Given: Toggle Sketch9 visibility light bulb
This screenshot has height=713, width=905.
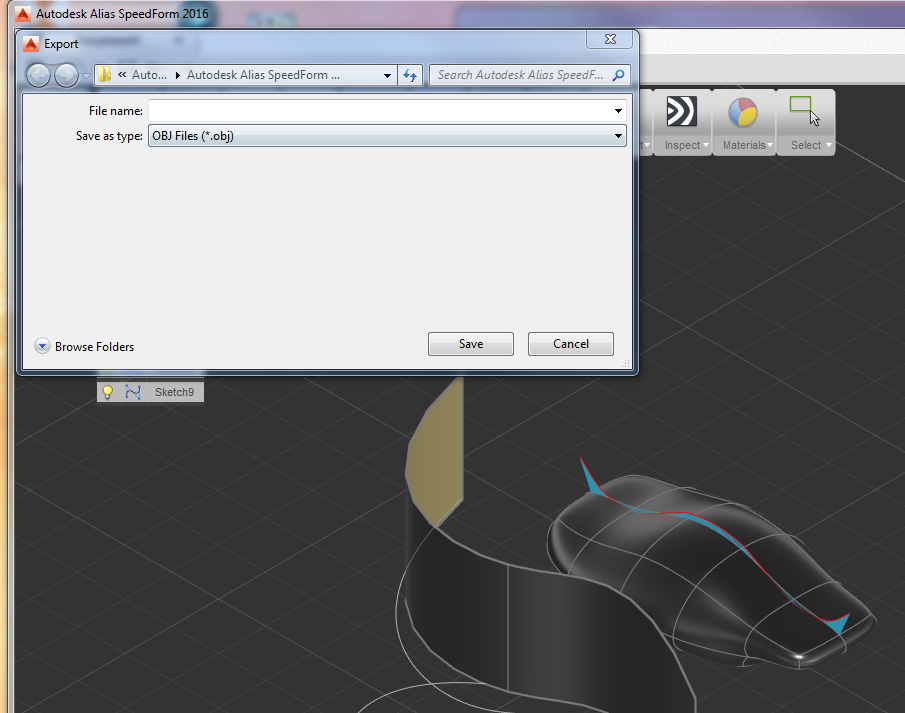Looking at the screenshot, I should coord(107,392).
